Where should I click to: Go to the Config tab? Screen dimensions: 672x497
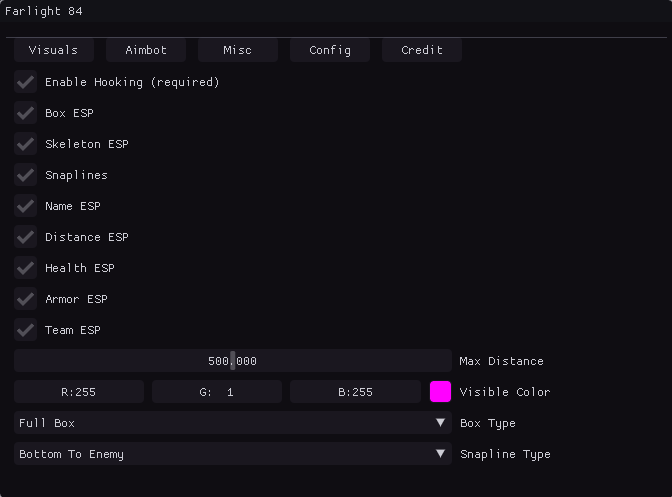(x=330, y=50)
